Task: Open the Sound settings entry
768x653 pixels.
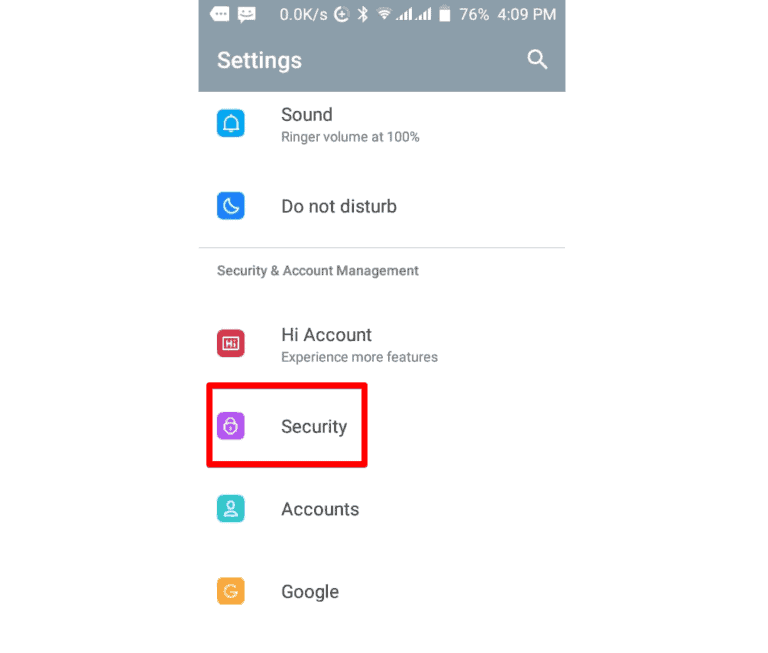Action: point(382,124)
